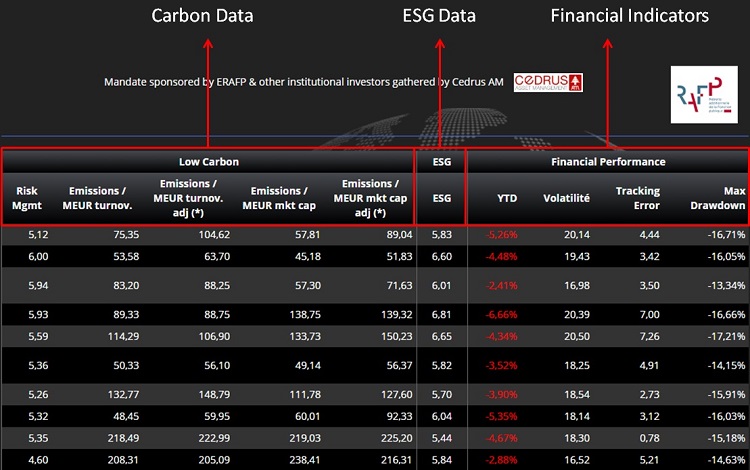The image size is (750, 470).
Task: Click the Tracking Error column header
Action: point(638,198)
